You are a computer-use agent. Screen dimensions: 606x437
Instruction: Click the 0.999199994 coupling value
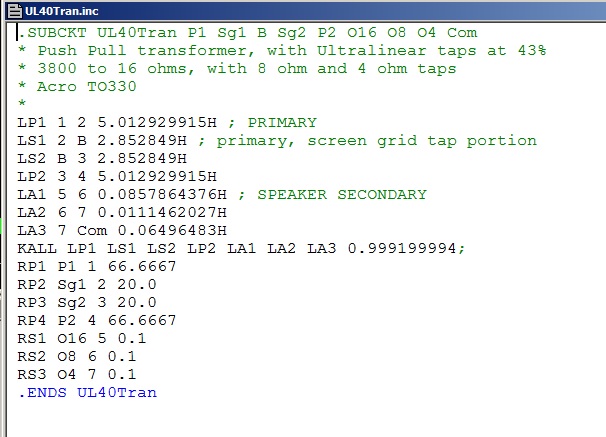click(402, 248)
